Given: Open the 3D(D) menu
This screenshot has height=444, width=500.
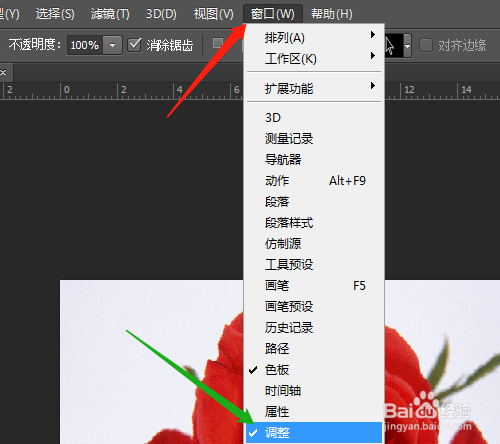Looking at the screenshot, I should [161, 14].
